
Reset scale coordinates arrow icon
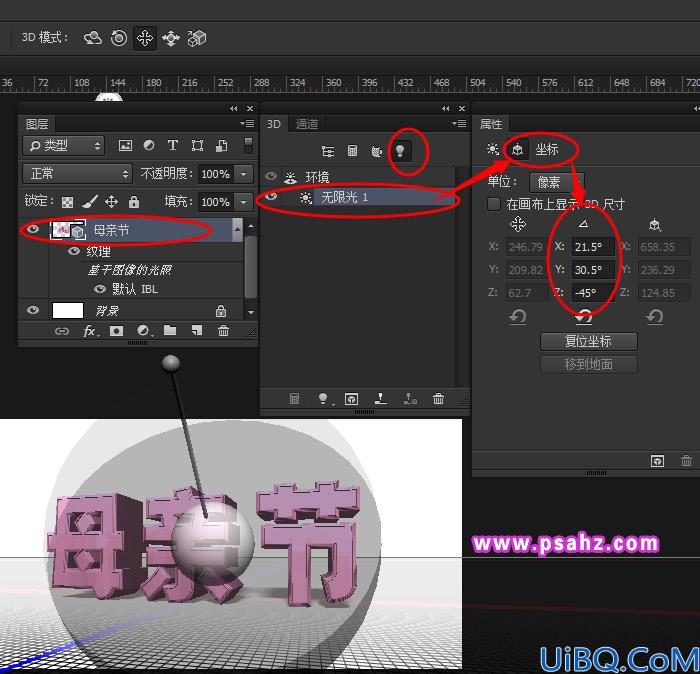click(x=654, y=317)
